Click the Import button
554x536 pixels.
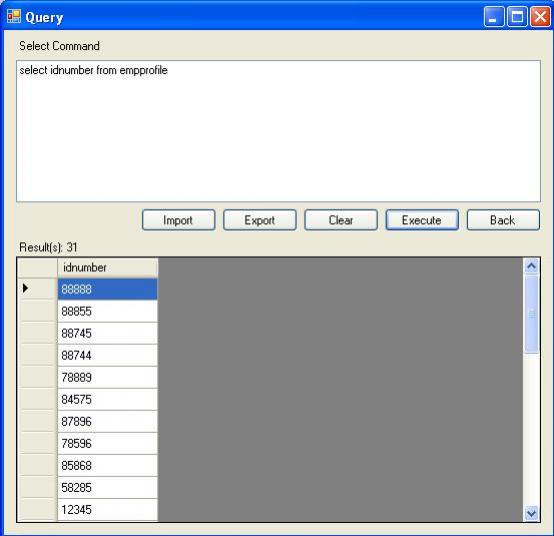tap(178, 220)
